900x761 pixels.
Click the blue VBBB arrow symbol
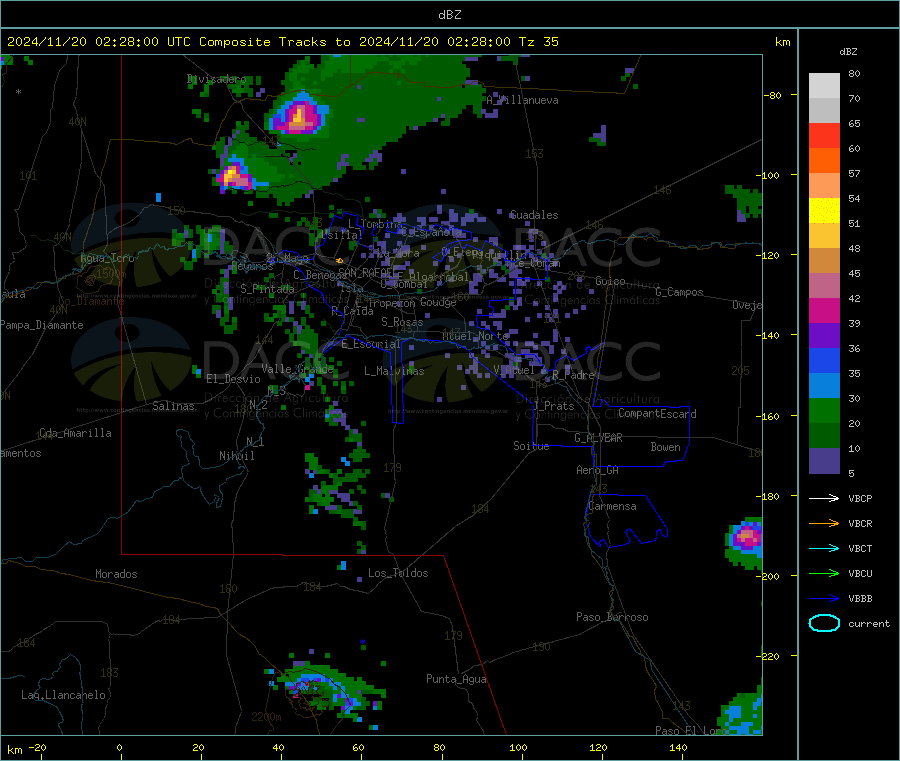point(824,599)
